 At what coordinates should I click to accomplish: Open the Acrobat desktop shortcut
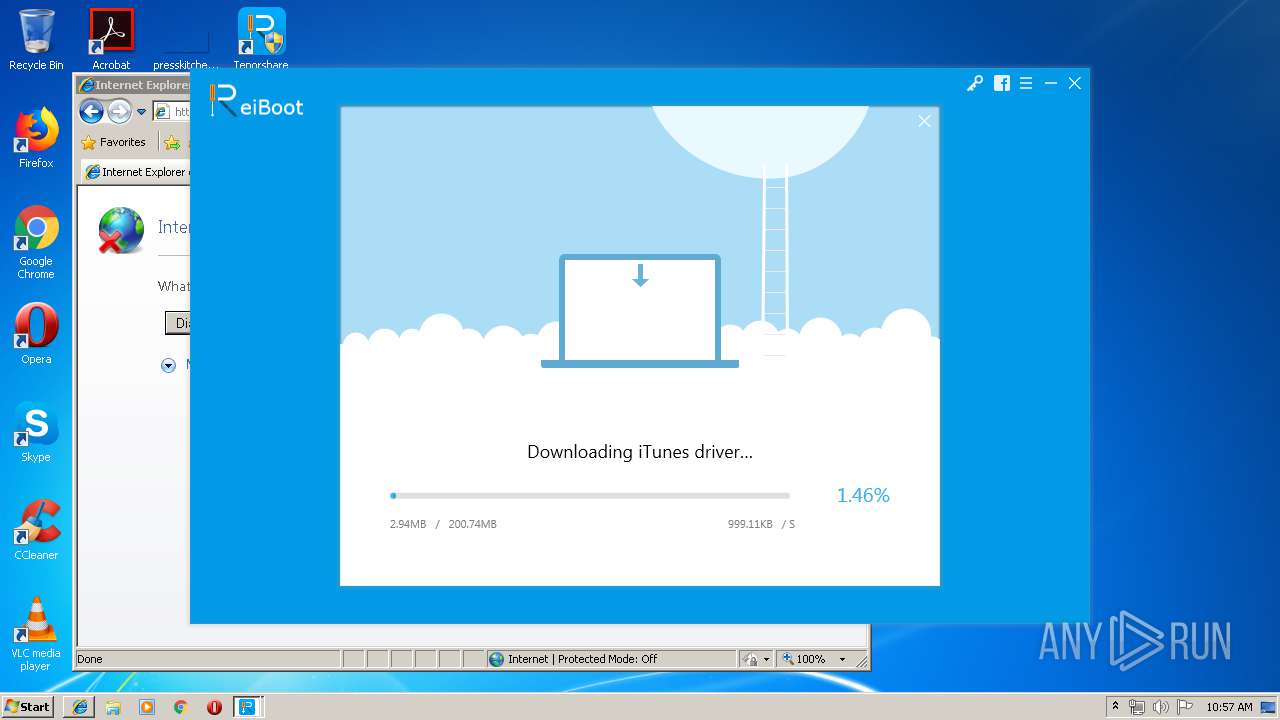coord(111,40)
